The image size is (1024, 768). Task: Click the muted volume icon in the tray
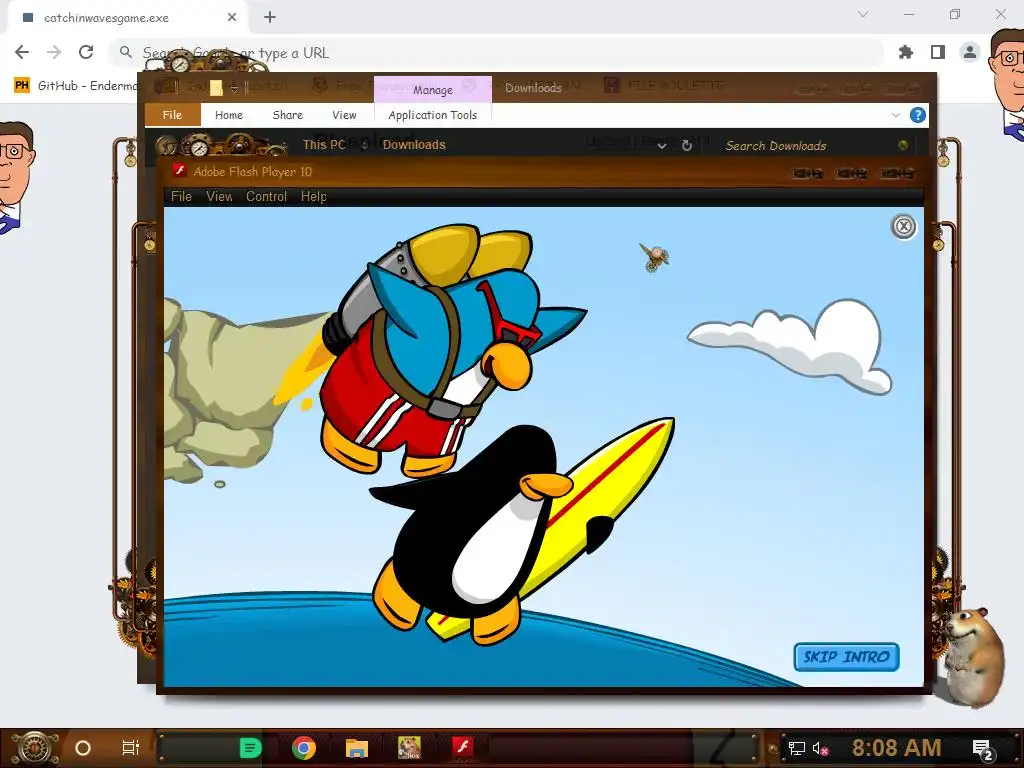point(820,748)
